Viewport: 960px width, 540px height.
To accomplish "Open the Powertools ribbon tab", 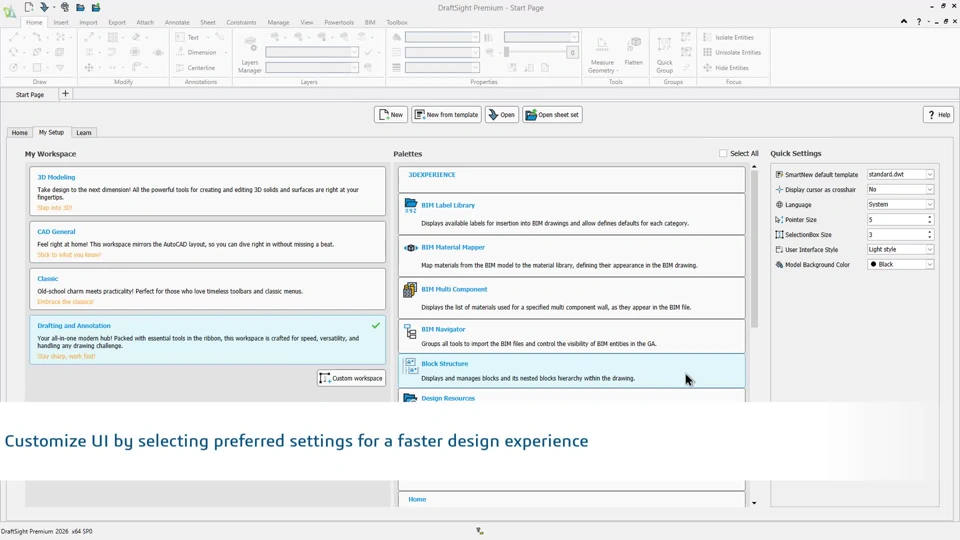I will point(339,22).
